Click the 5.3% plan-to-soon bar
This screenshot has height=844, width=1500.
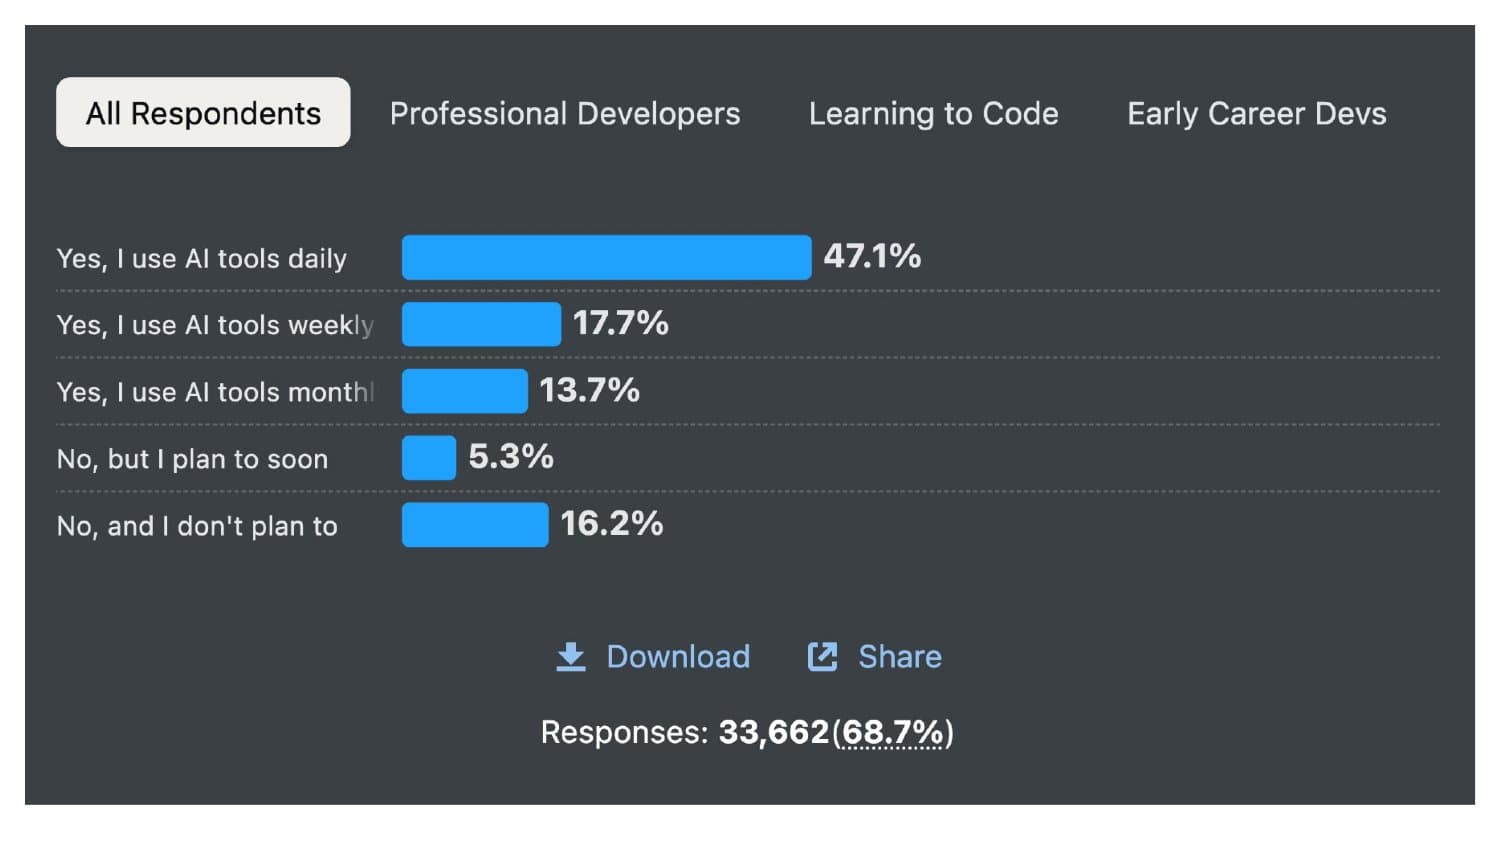pyautogui.click(x=429, y=458)
